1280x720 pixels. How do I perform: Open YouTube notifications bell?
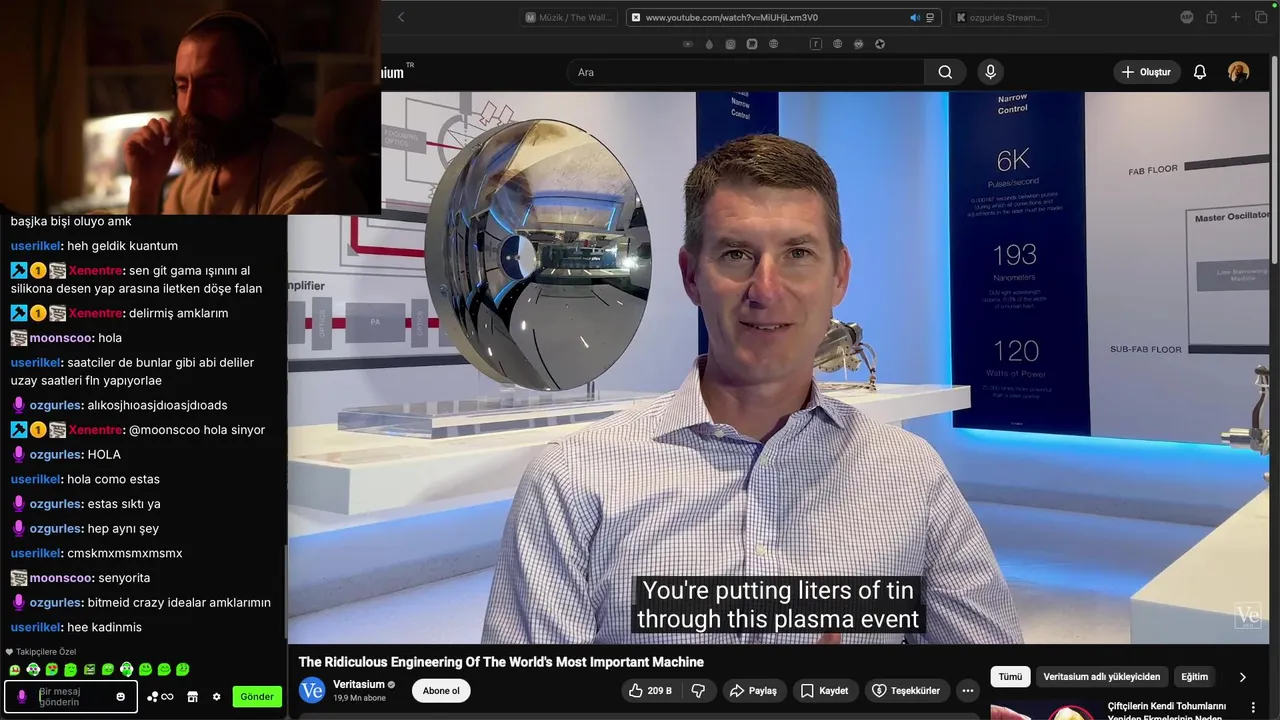coord(1200,72)
